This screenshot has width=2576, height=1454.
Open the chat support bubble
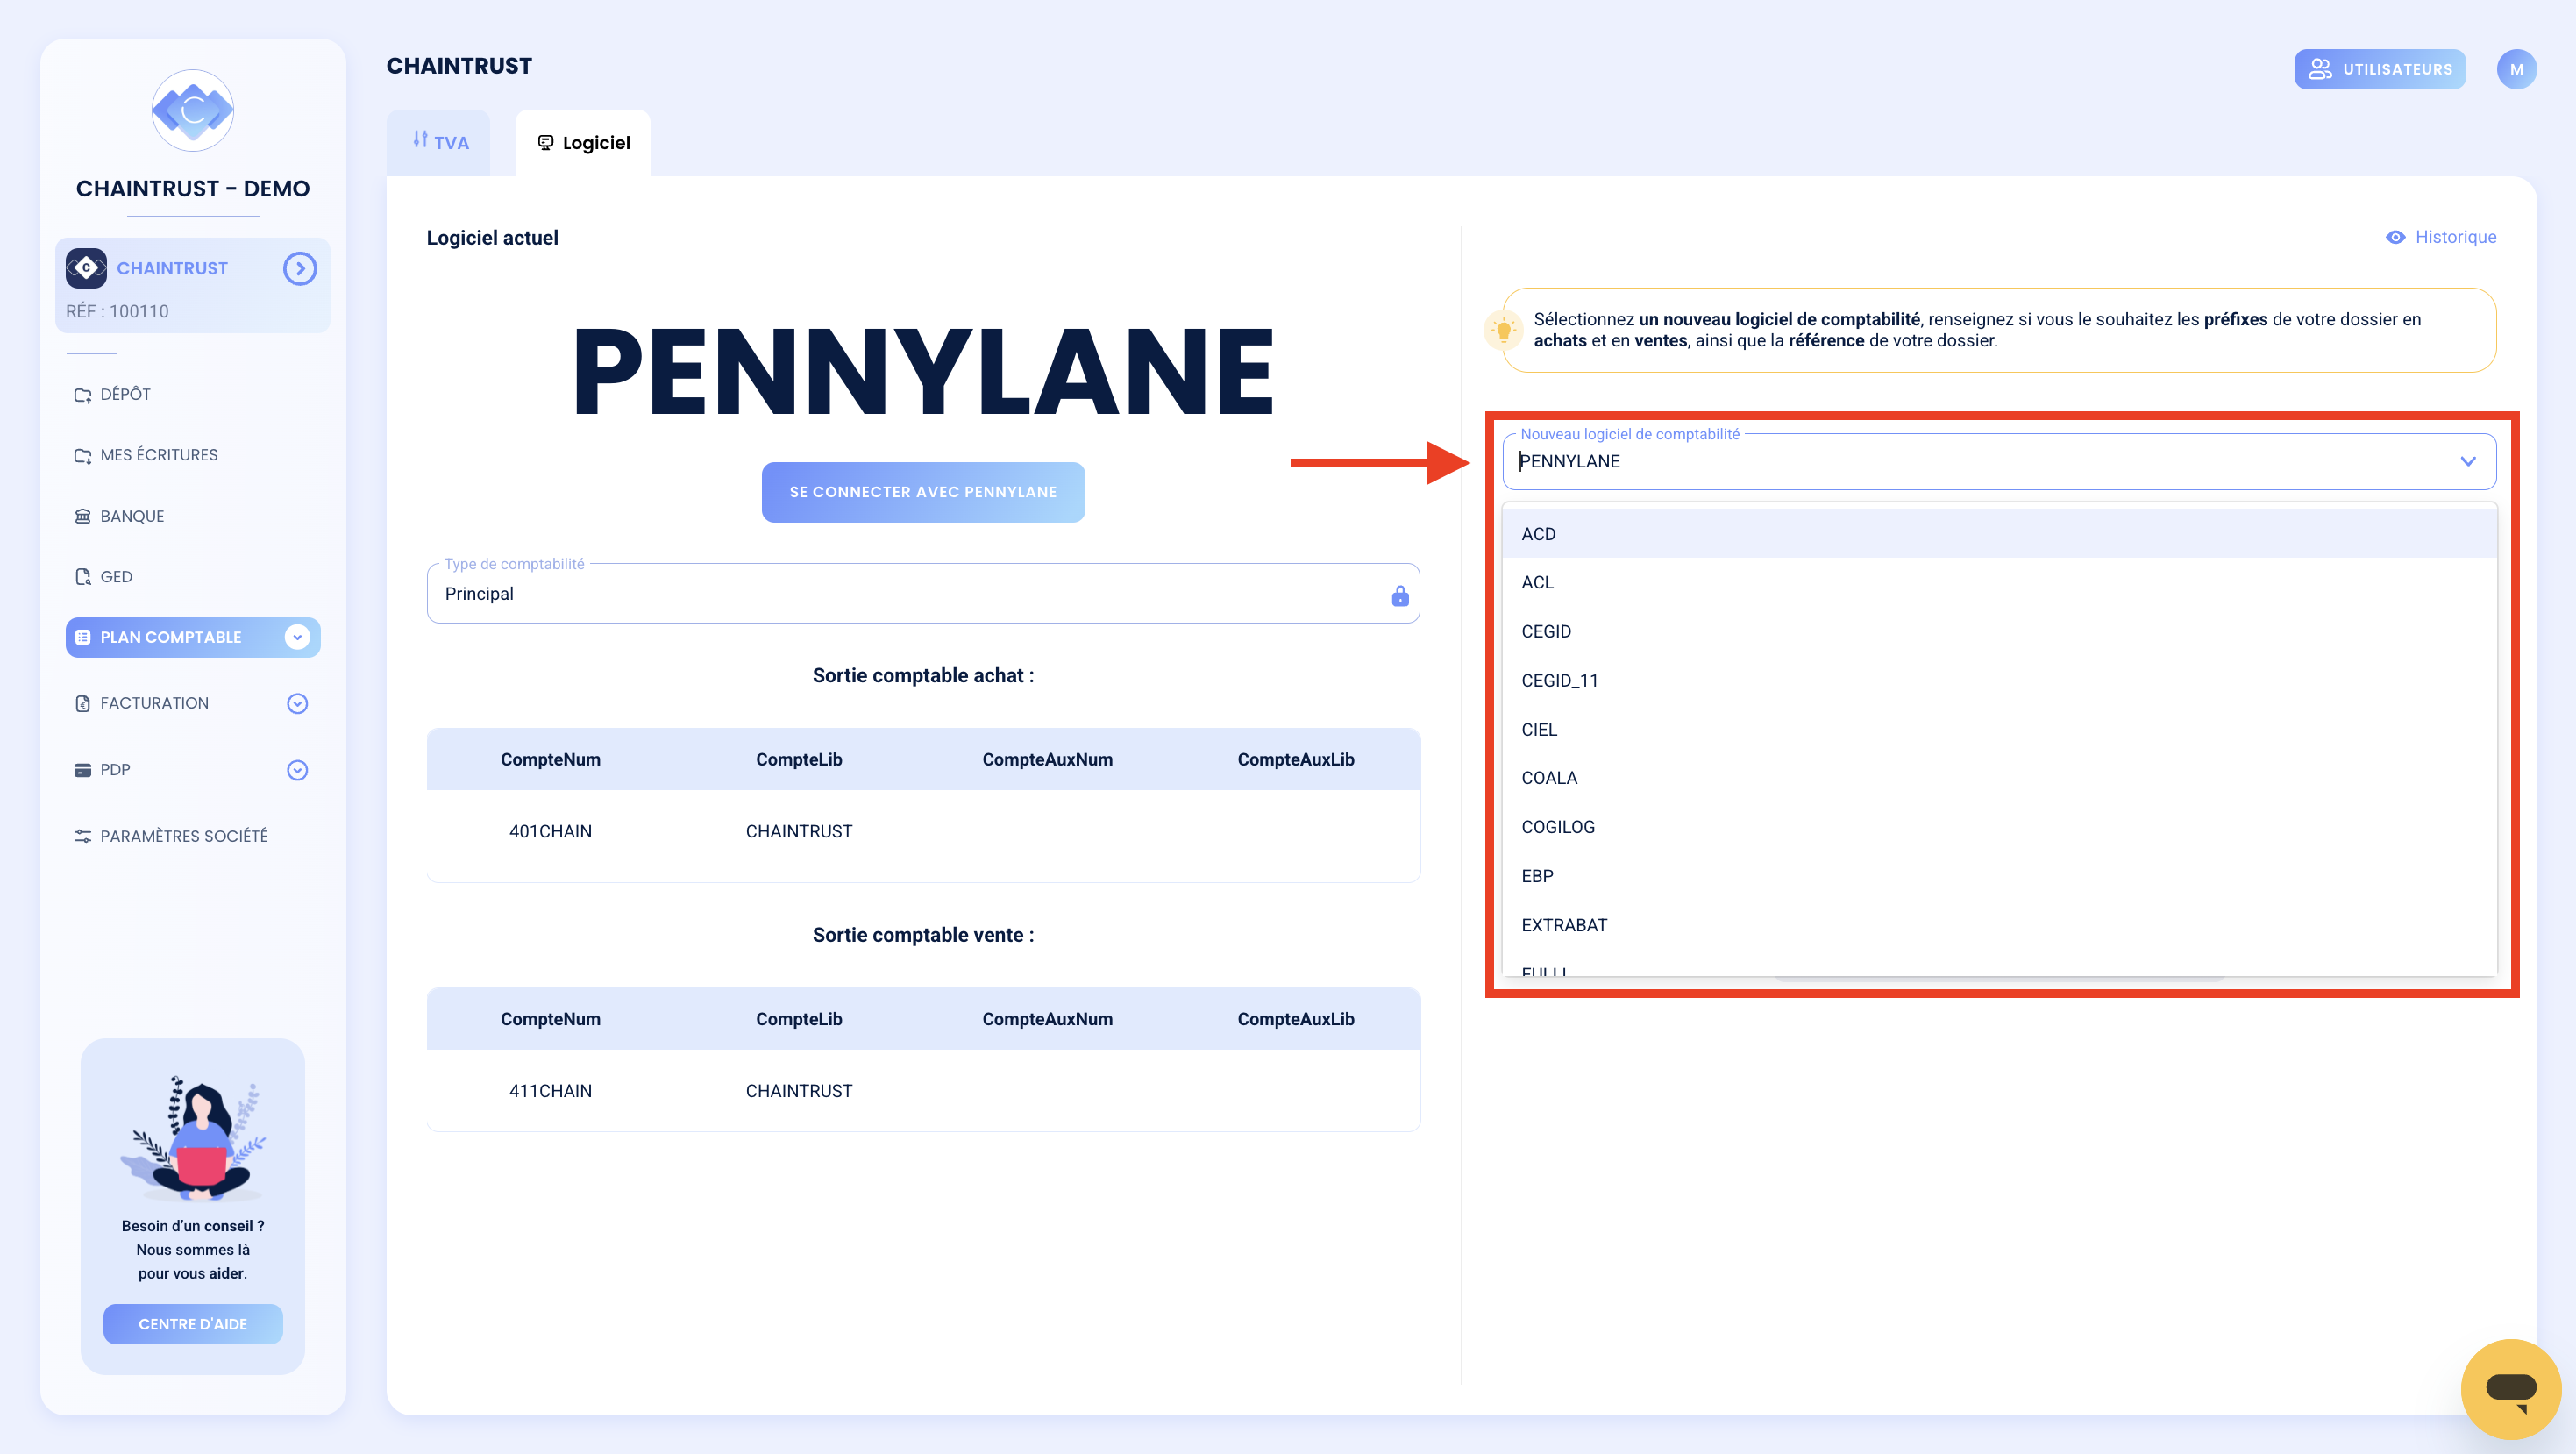[x=2511, y=1388]
